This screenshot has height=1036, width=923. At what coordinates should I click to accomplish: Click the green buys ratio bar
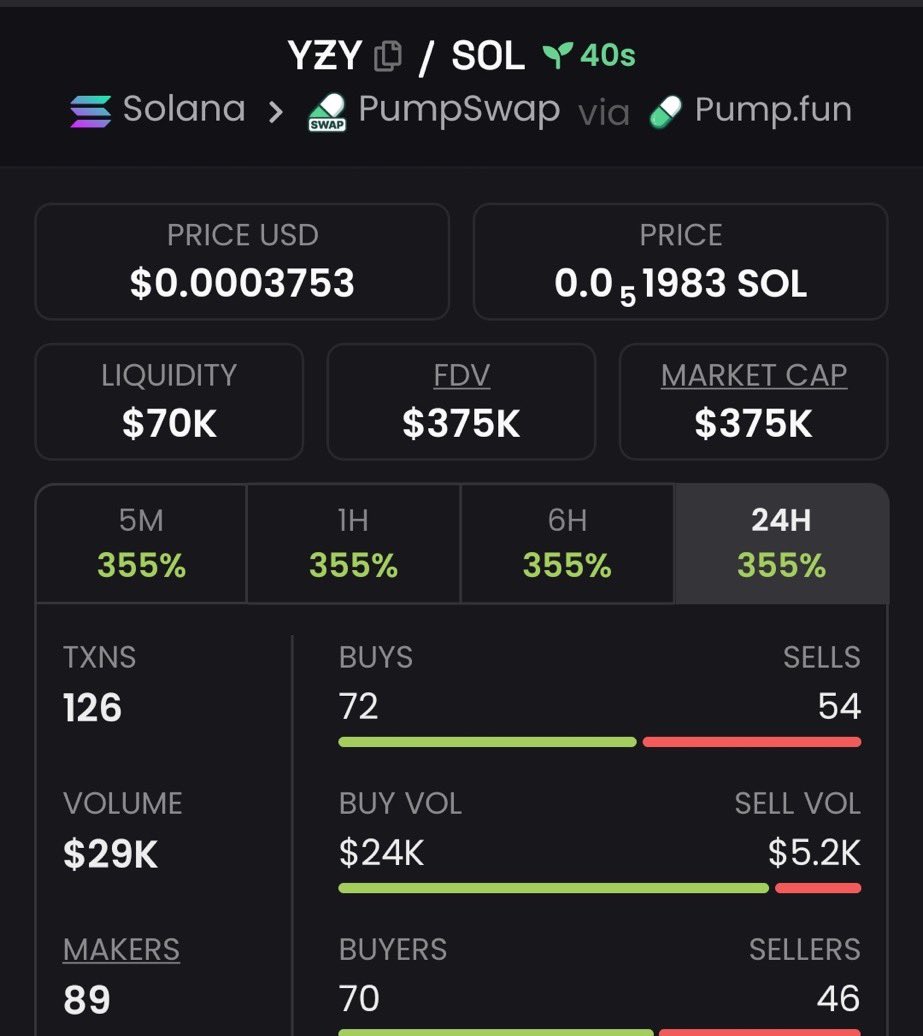tap(488, 742)
